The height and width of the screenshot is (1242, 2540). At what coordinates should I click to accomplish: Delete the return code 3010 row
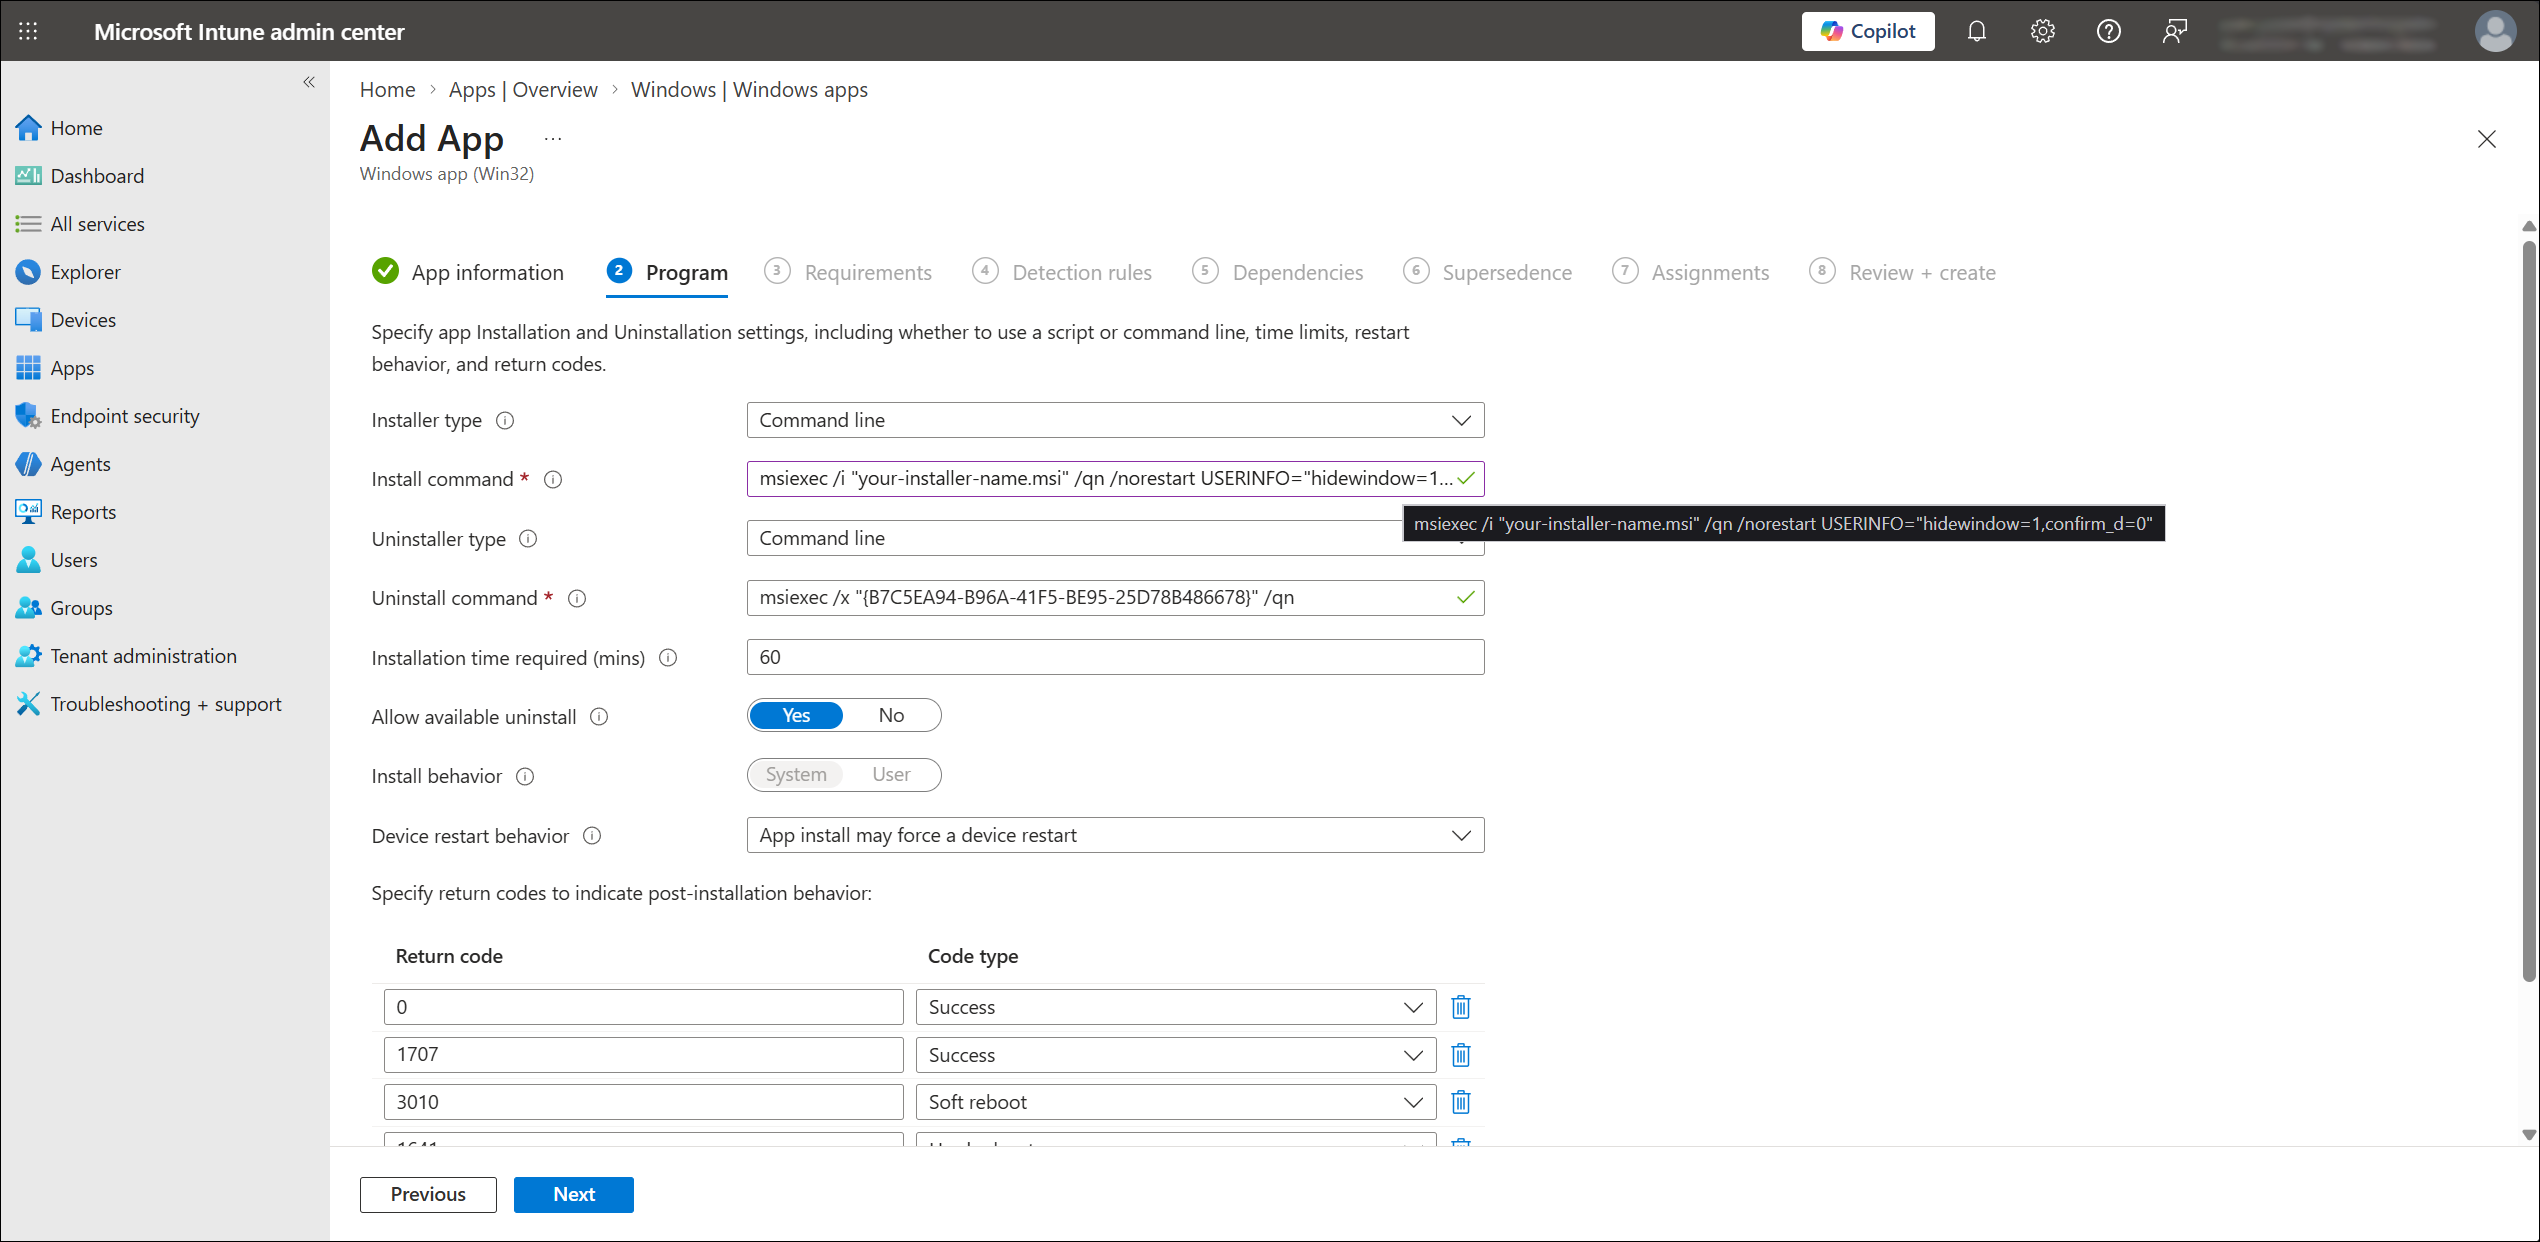pyautogui.click(x=1461, y=1102)
